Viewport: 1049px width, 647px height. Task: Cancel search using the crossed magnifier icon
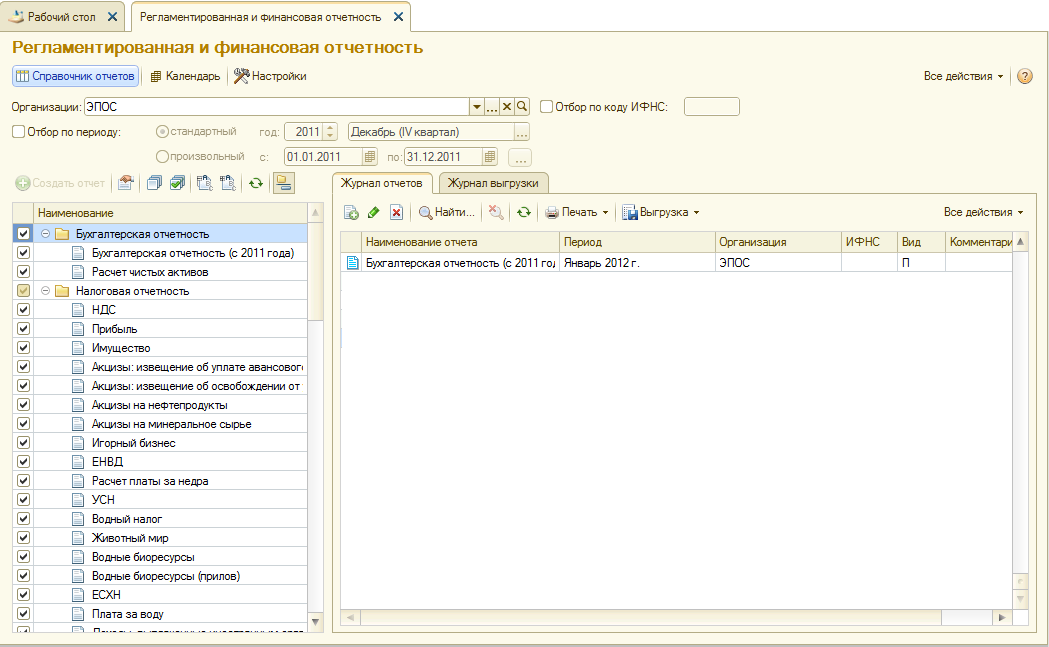[x=496, y=212]
